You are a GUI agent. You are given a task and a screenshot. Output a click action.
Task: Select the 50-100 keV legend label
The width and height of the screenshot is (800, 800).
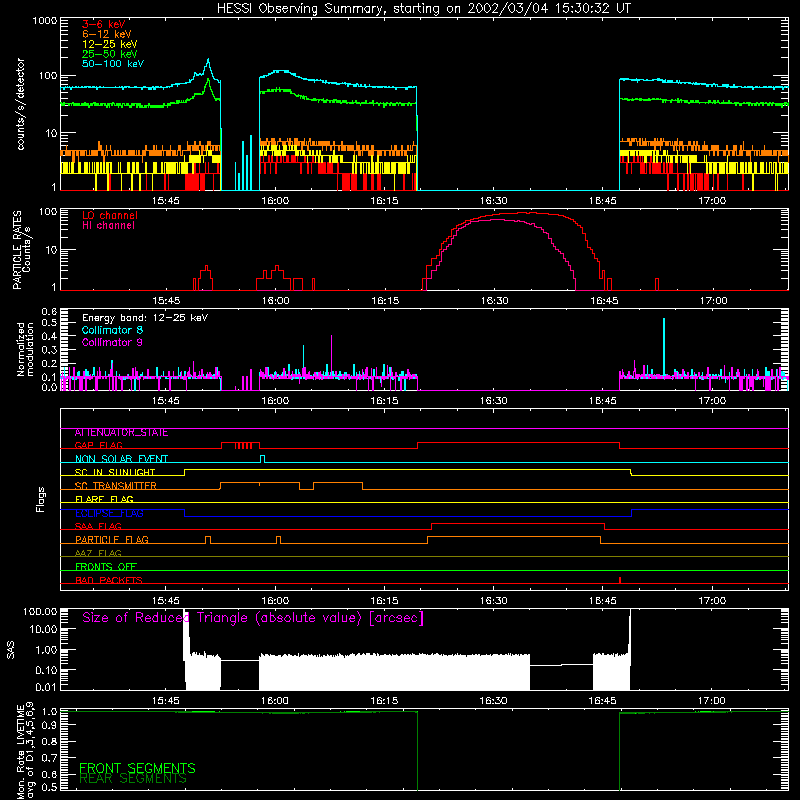click(x=112, y=64)
